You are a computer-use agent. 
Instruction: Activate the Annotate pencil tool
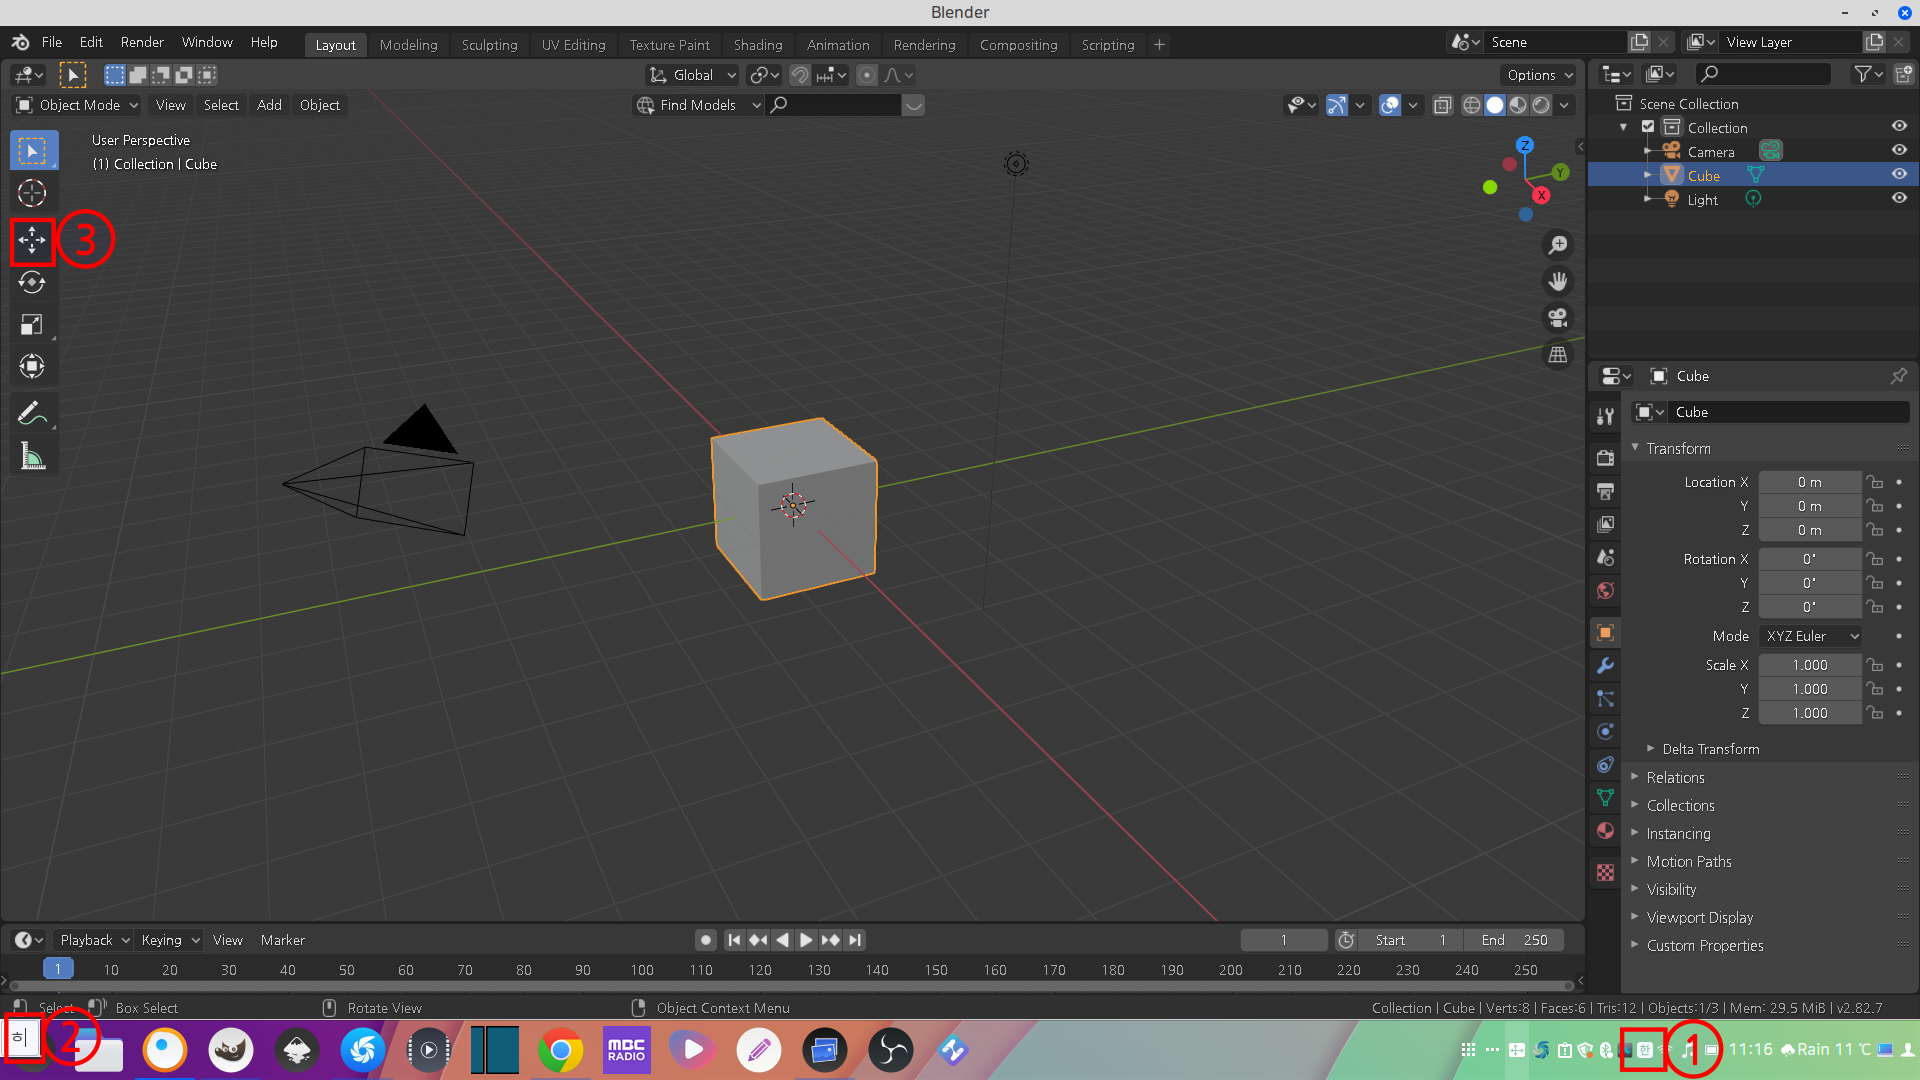(32, 413)
